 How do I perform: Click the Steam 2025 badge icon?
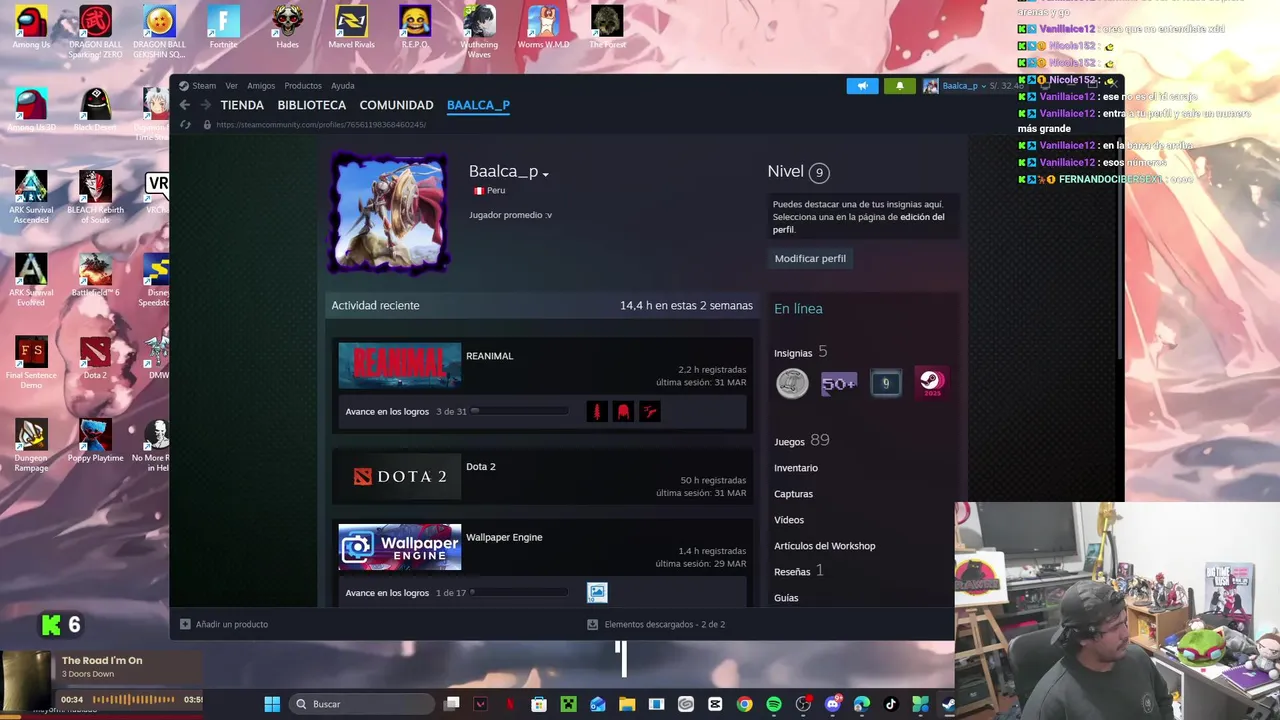[931, 383]
